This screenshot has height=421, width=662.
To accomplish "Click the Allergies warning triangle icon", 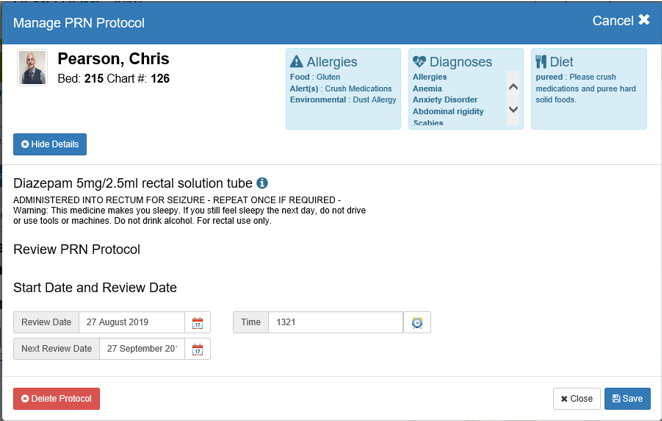I will [296, 62].
